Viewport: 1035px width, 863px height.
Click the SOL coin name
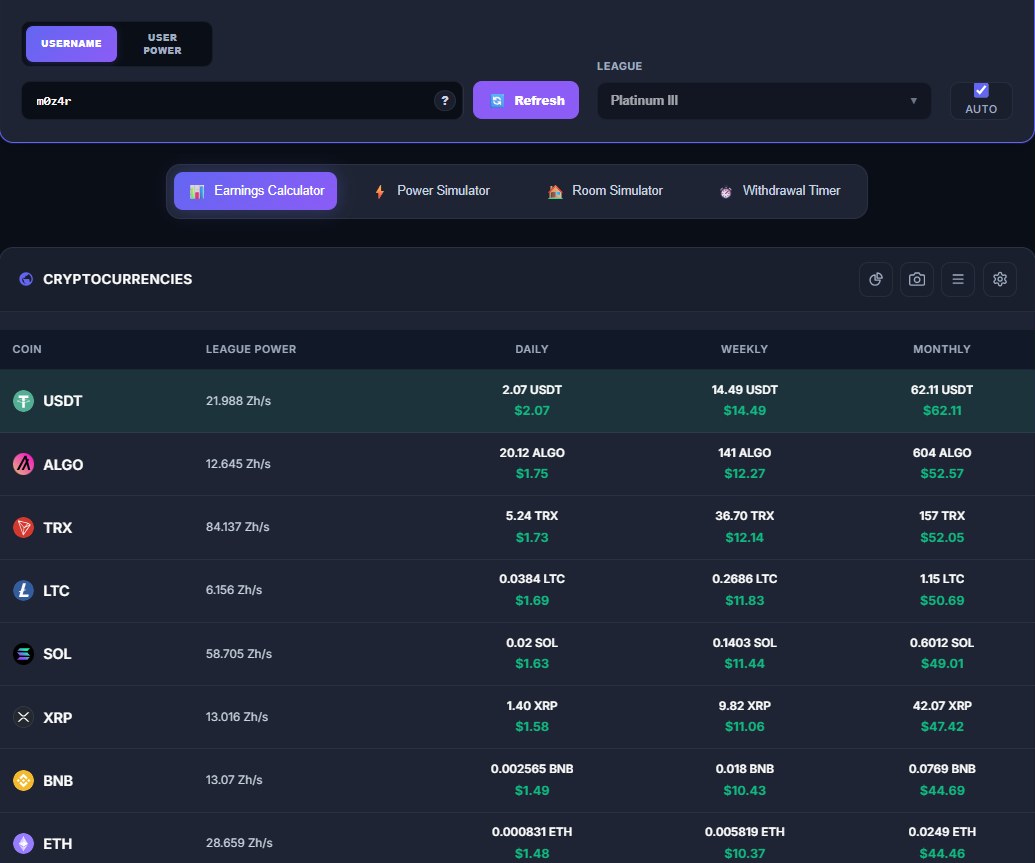coord(57,654)
